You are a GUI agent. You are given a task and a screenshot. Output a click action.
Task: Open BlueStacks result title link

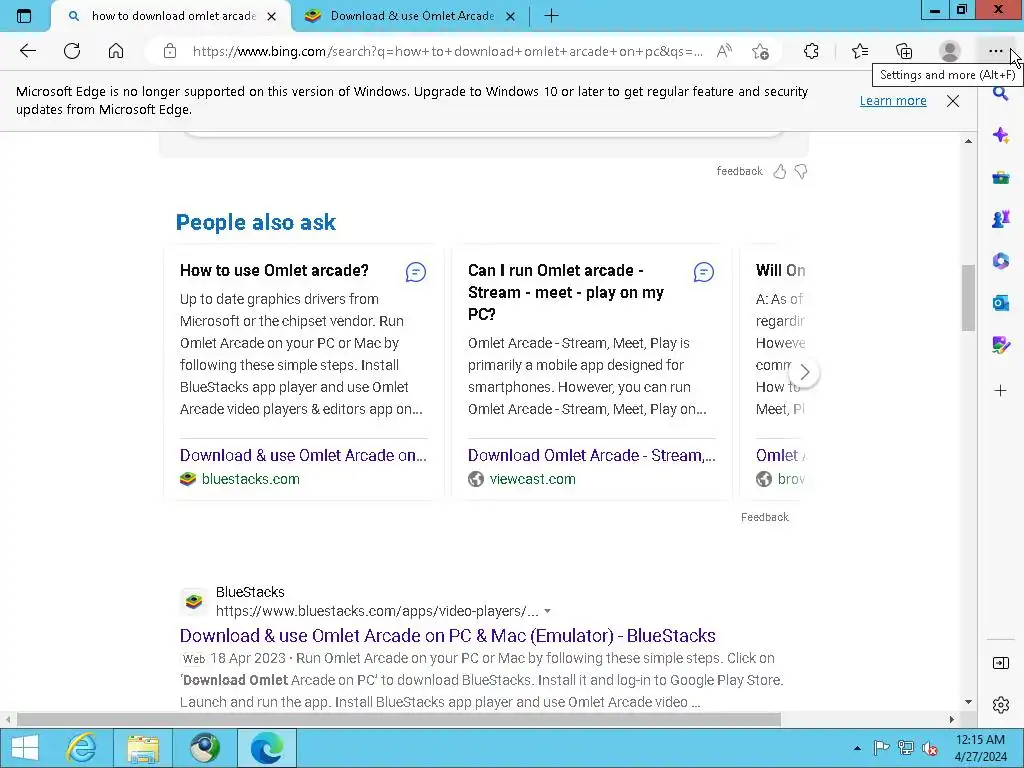(x=447, y=635)
